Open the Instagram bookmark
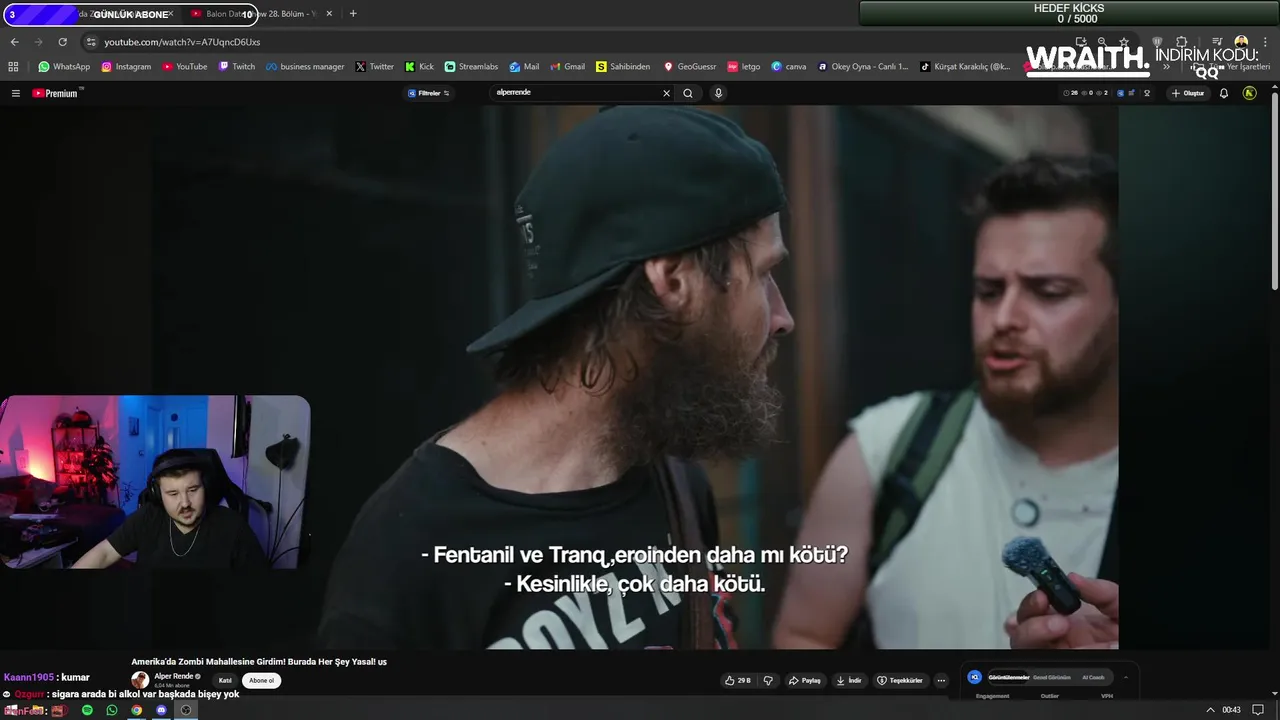 coord(126,67)
